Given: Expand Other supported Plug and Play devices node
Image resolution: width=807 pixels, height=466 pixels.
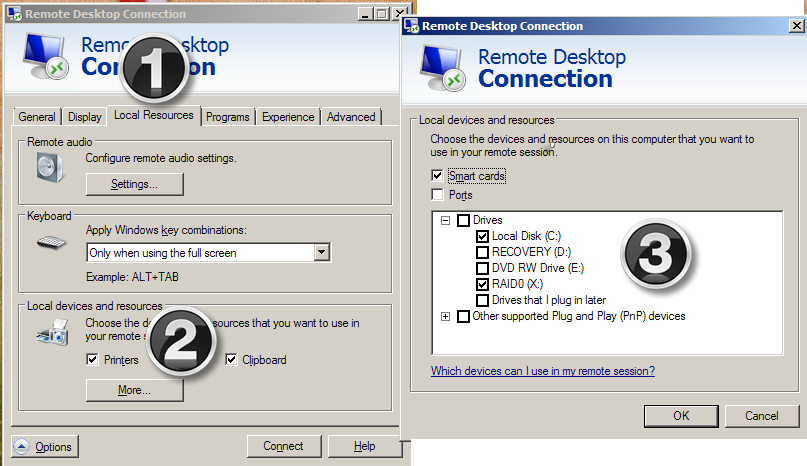Looking at the screenshot, I should (446, 316).
